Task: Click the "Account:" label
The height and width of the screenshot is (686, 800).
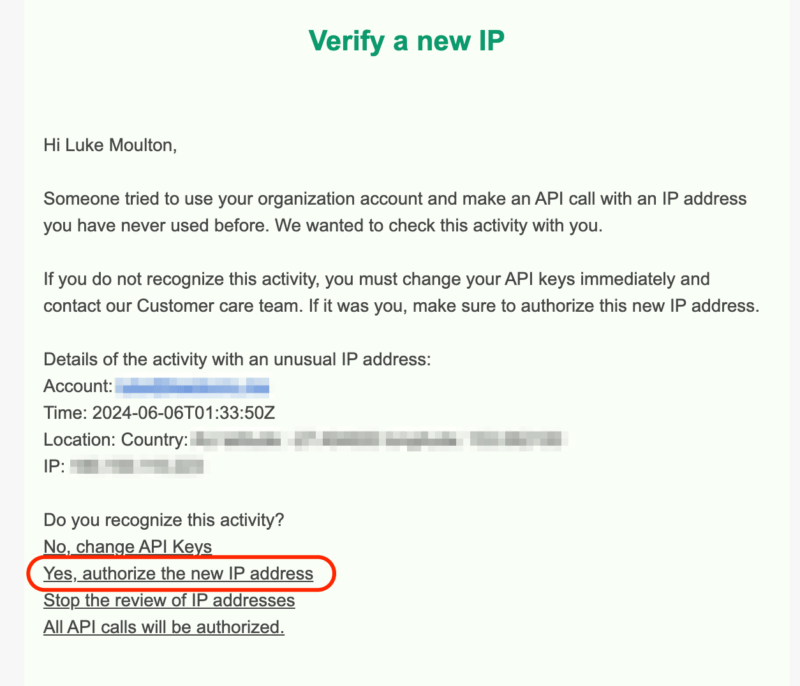Action: (x=77, y=386)
